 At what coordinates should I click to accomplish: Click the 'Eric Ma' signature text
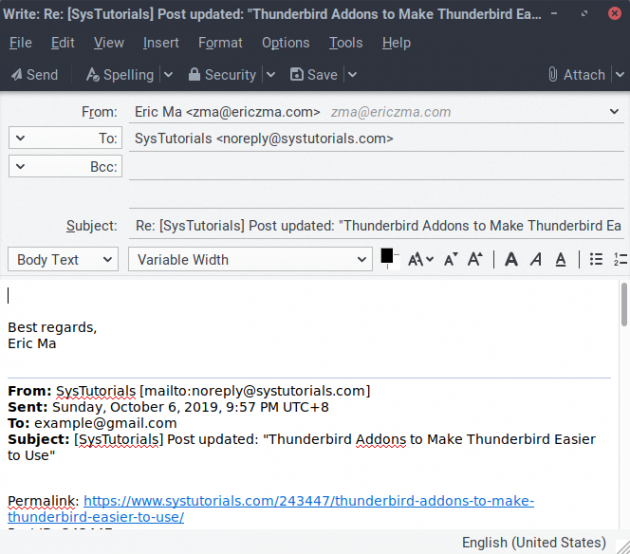point(32,343)
